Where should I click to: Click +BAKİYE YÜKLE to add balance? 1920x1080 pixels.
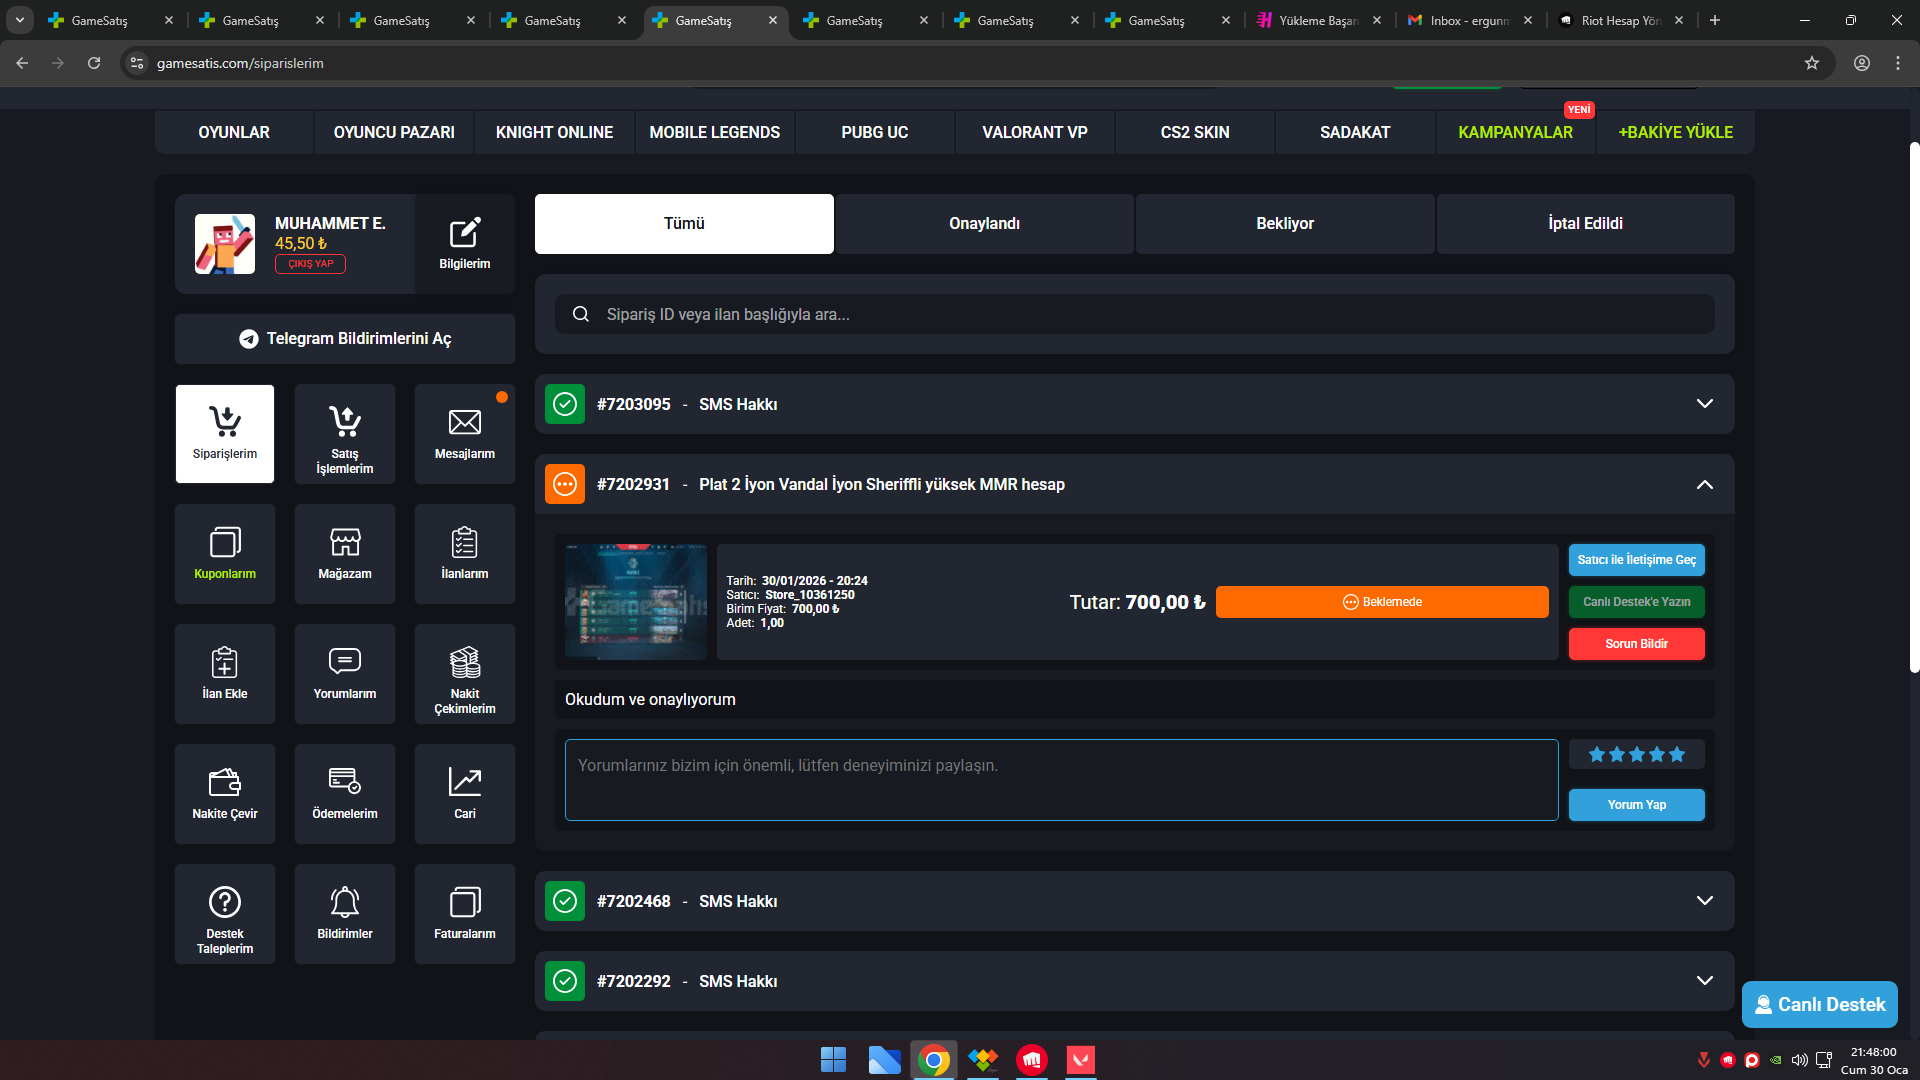pyautogui.click(x=1675, y=132)
